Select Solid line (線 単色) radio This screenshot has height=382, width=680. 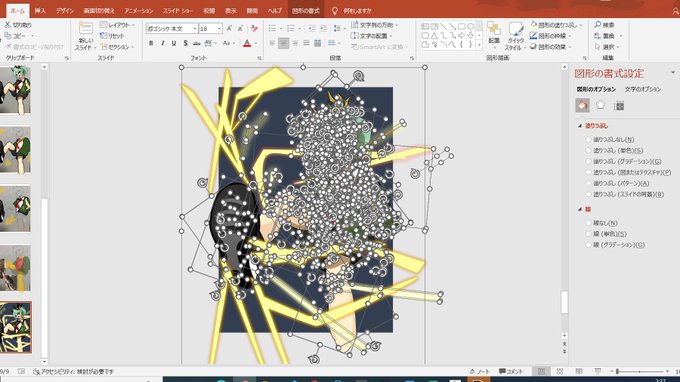click(588, 234)
